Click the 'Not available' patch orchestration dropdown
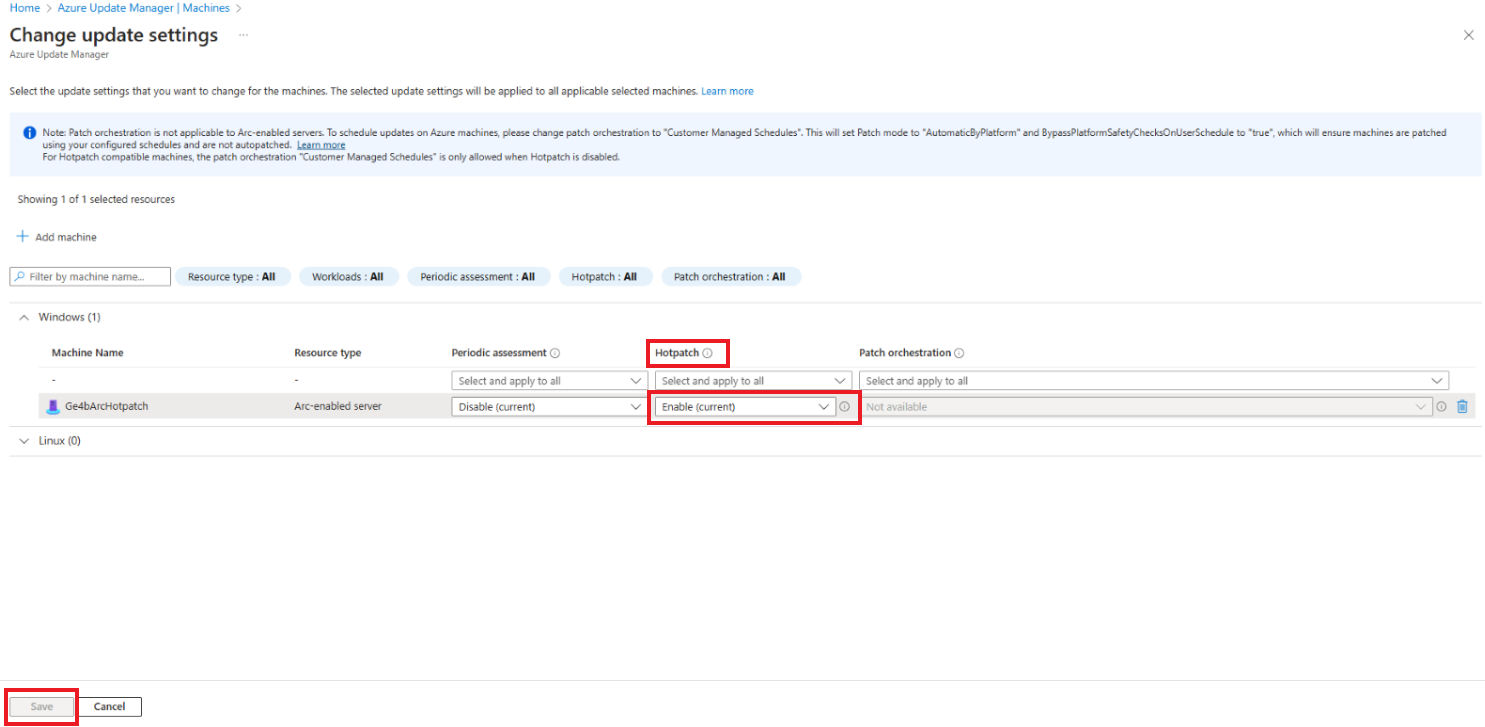 [1146, 407]
